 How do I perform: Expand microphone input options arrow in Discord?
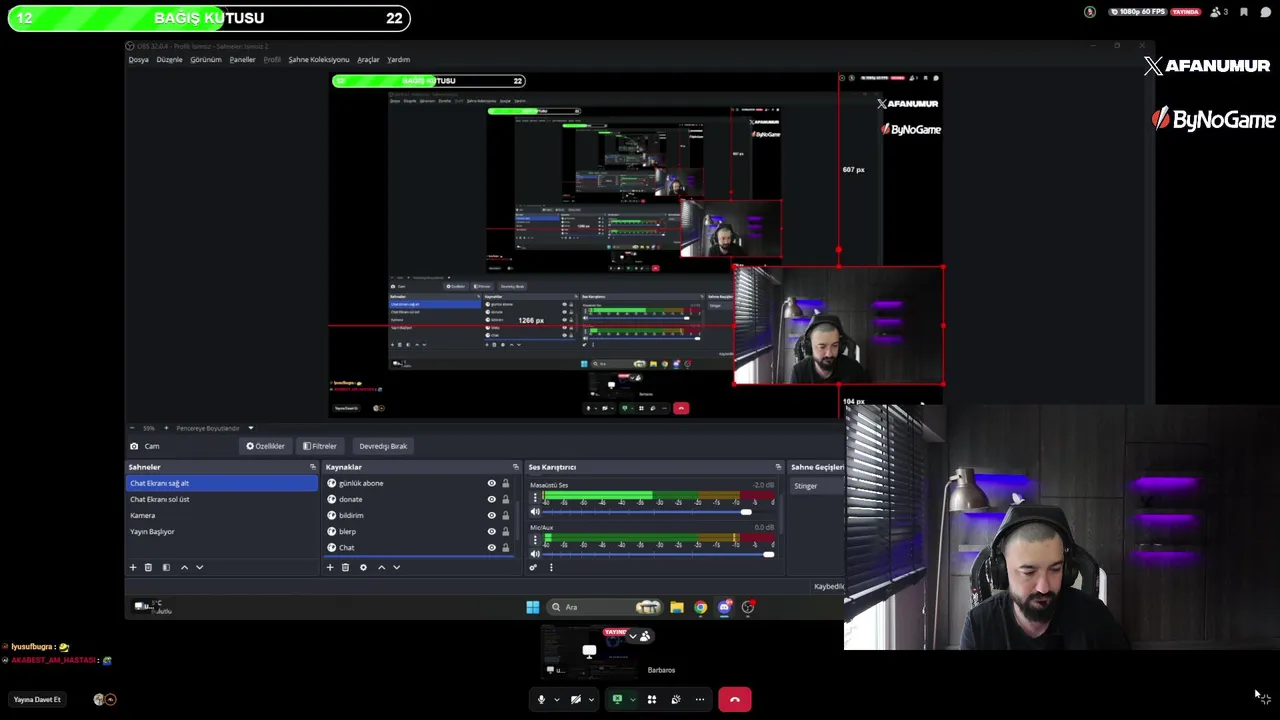pyautogui.click(x=556, y=699)
